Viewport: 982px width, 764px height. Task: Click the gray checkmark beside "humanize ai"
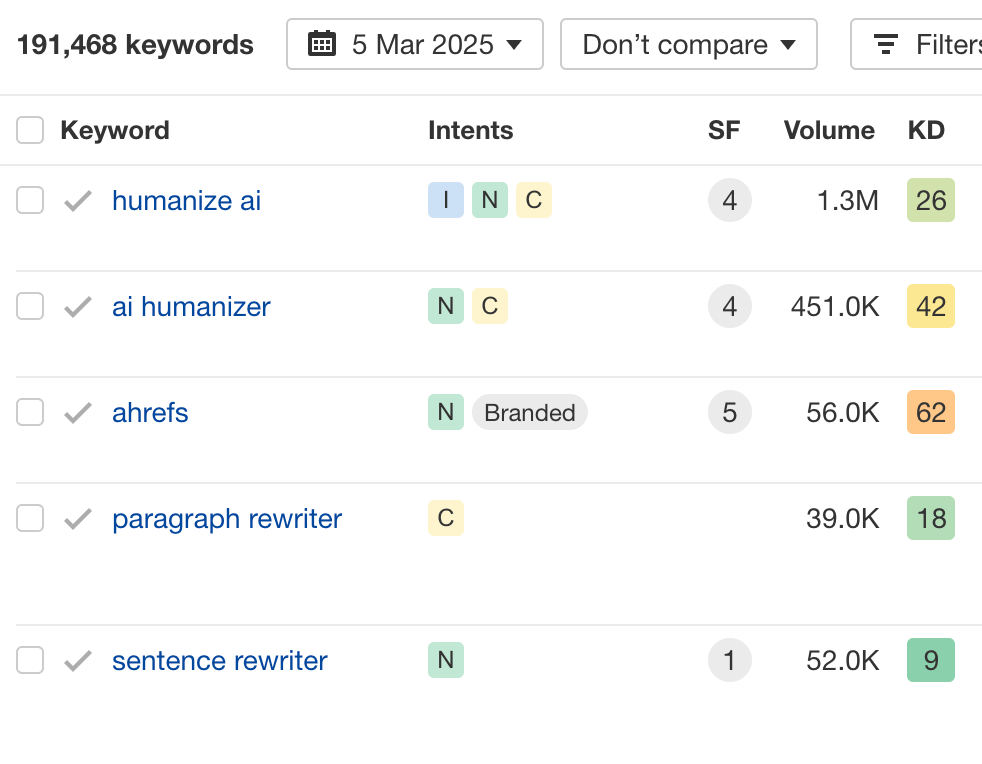(x=77, y=200)
